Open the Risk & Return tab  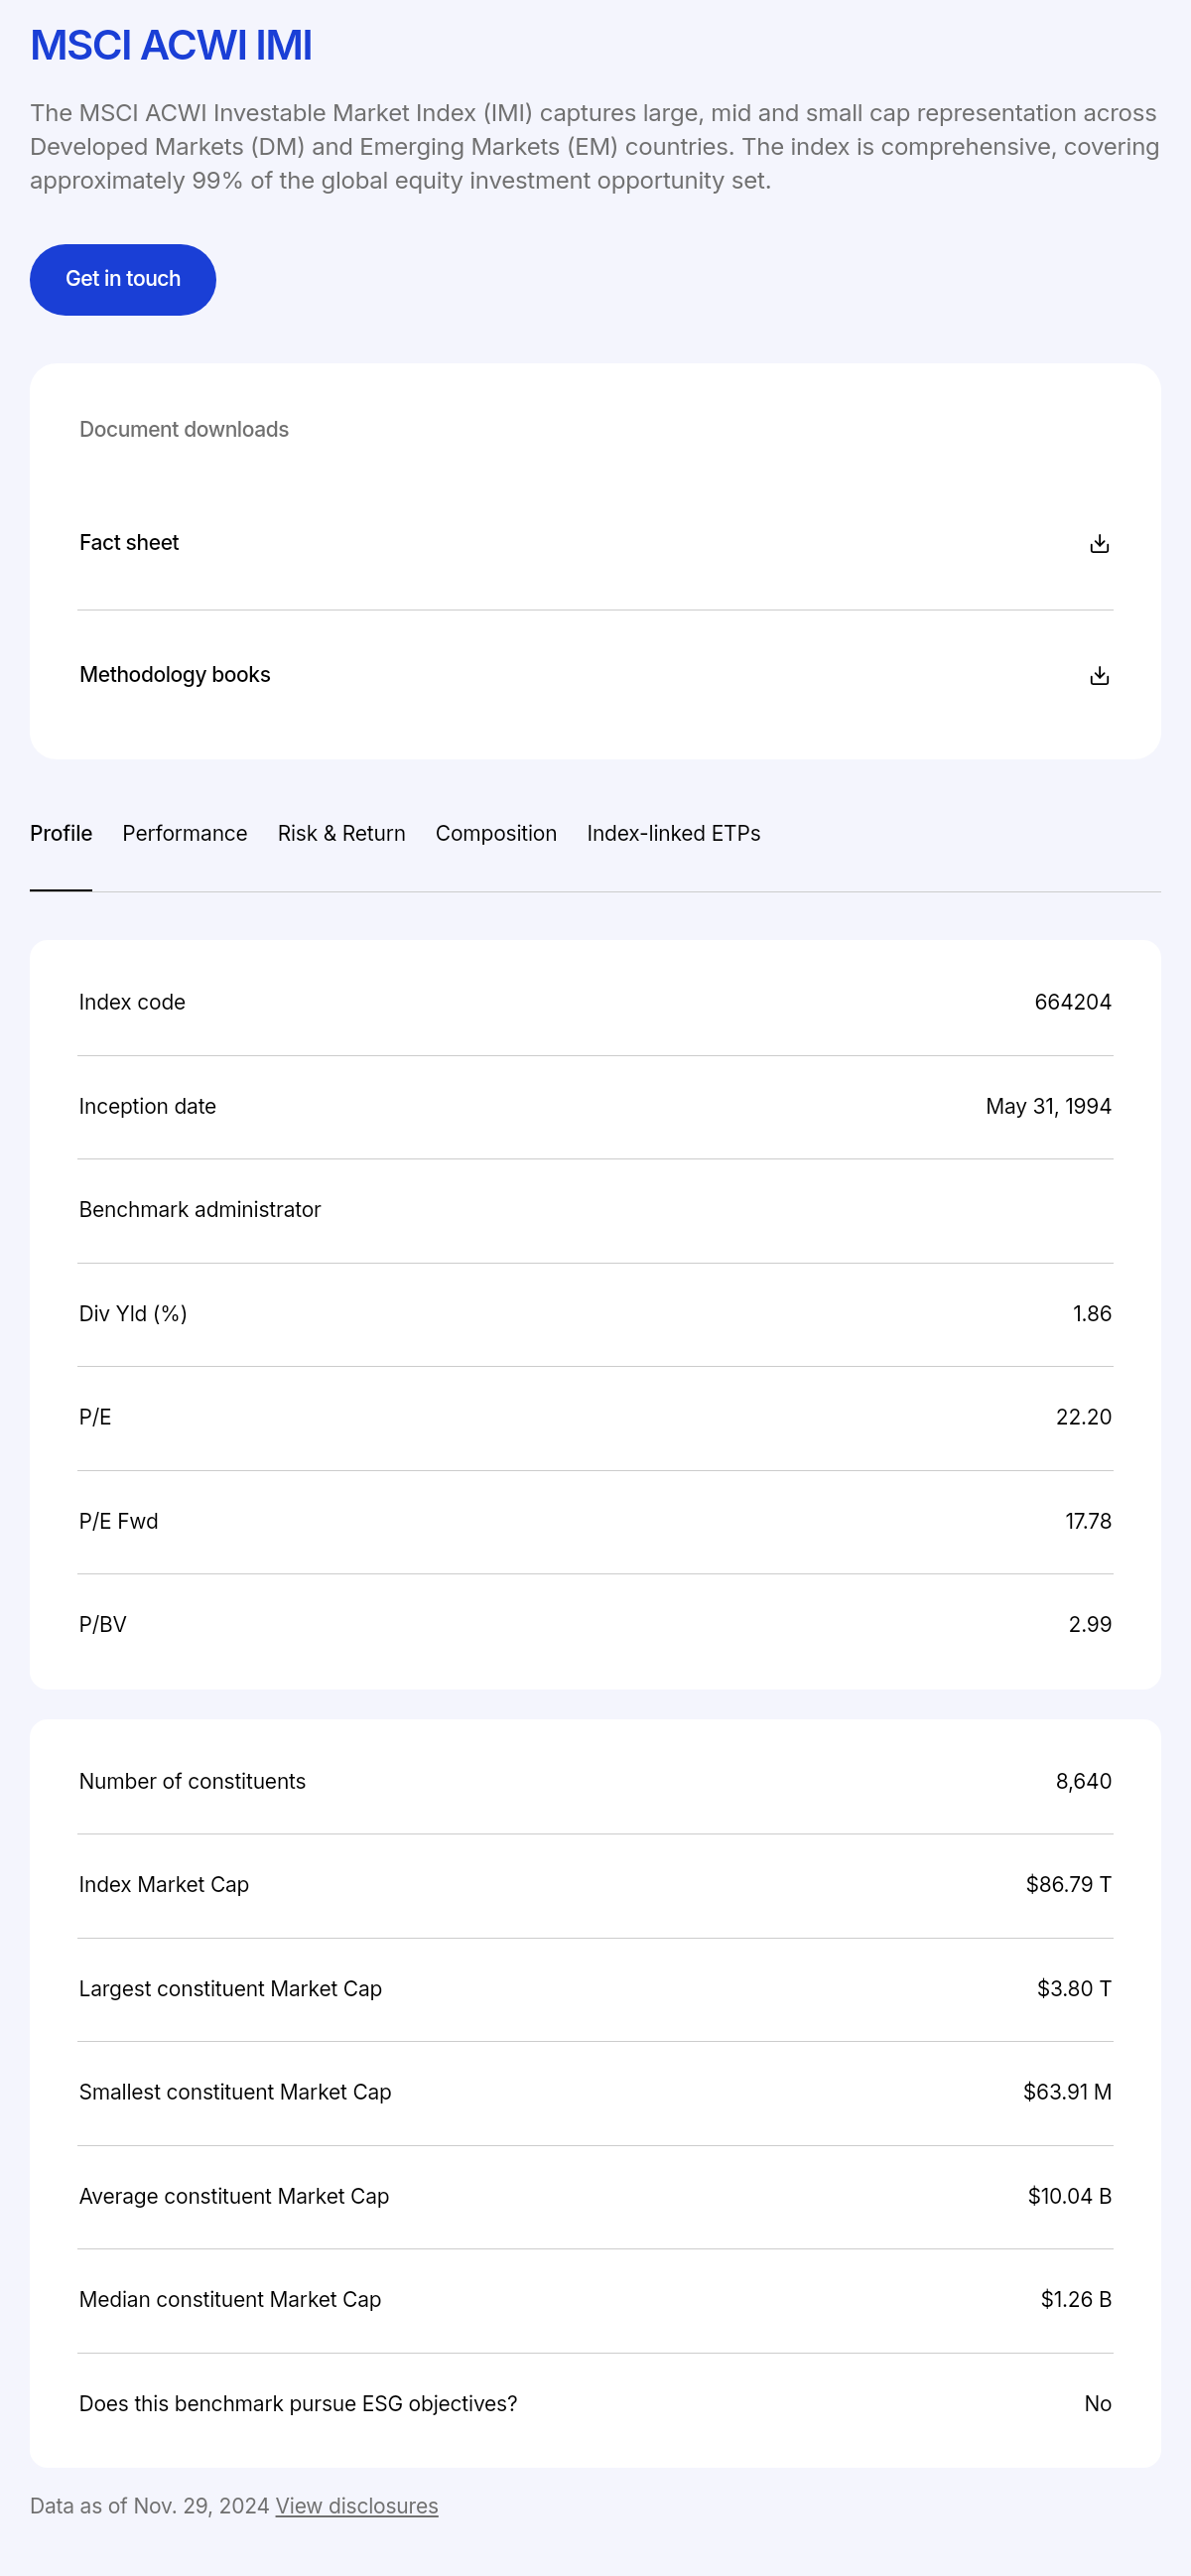pyautogui.click(x=341, y=834)
